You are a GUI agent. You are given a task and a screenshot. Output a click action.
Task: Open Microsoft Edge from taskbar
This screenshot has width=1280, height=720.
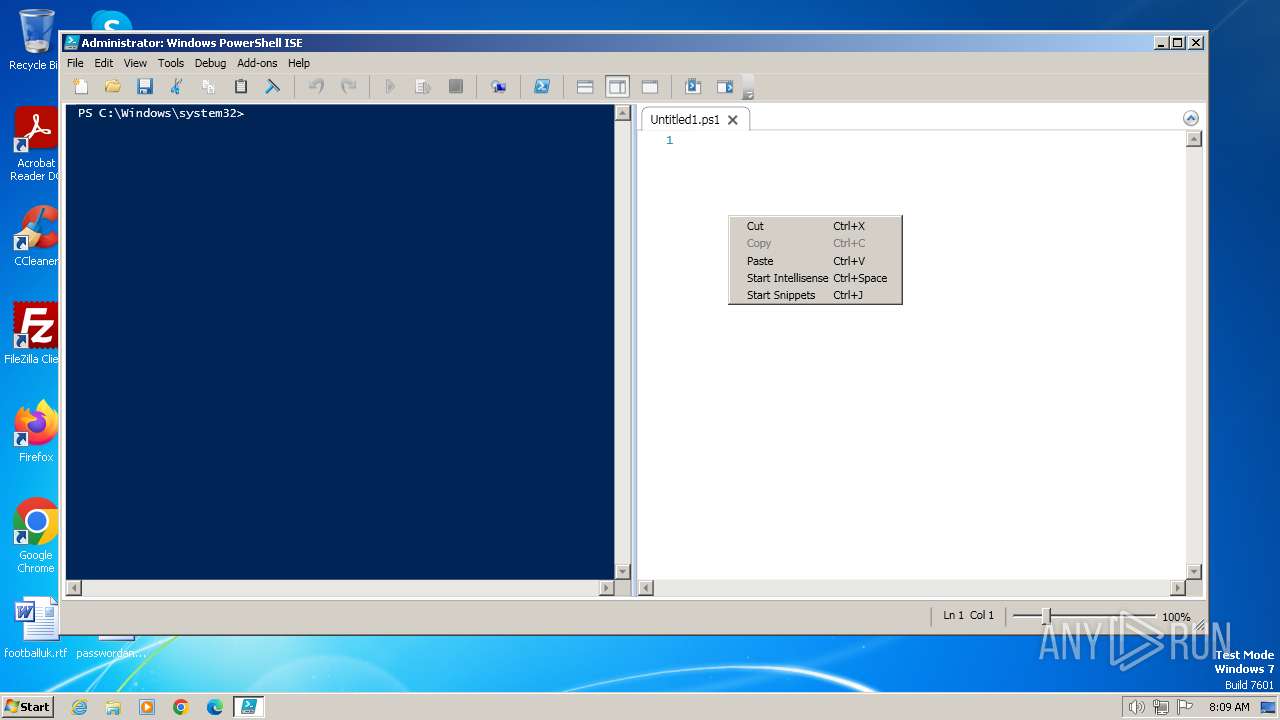[215, 707]
